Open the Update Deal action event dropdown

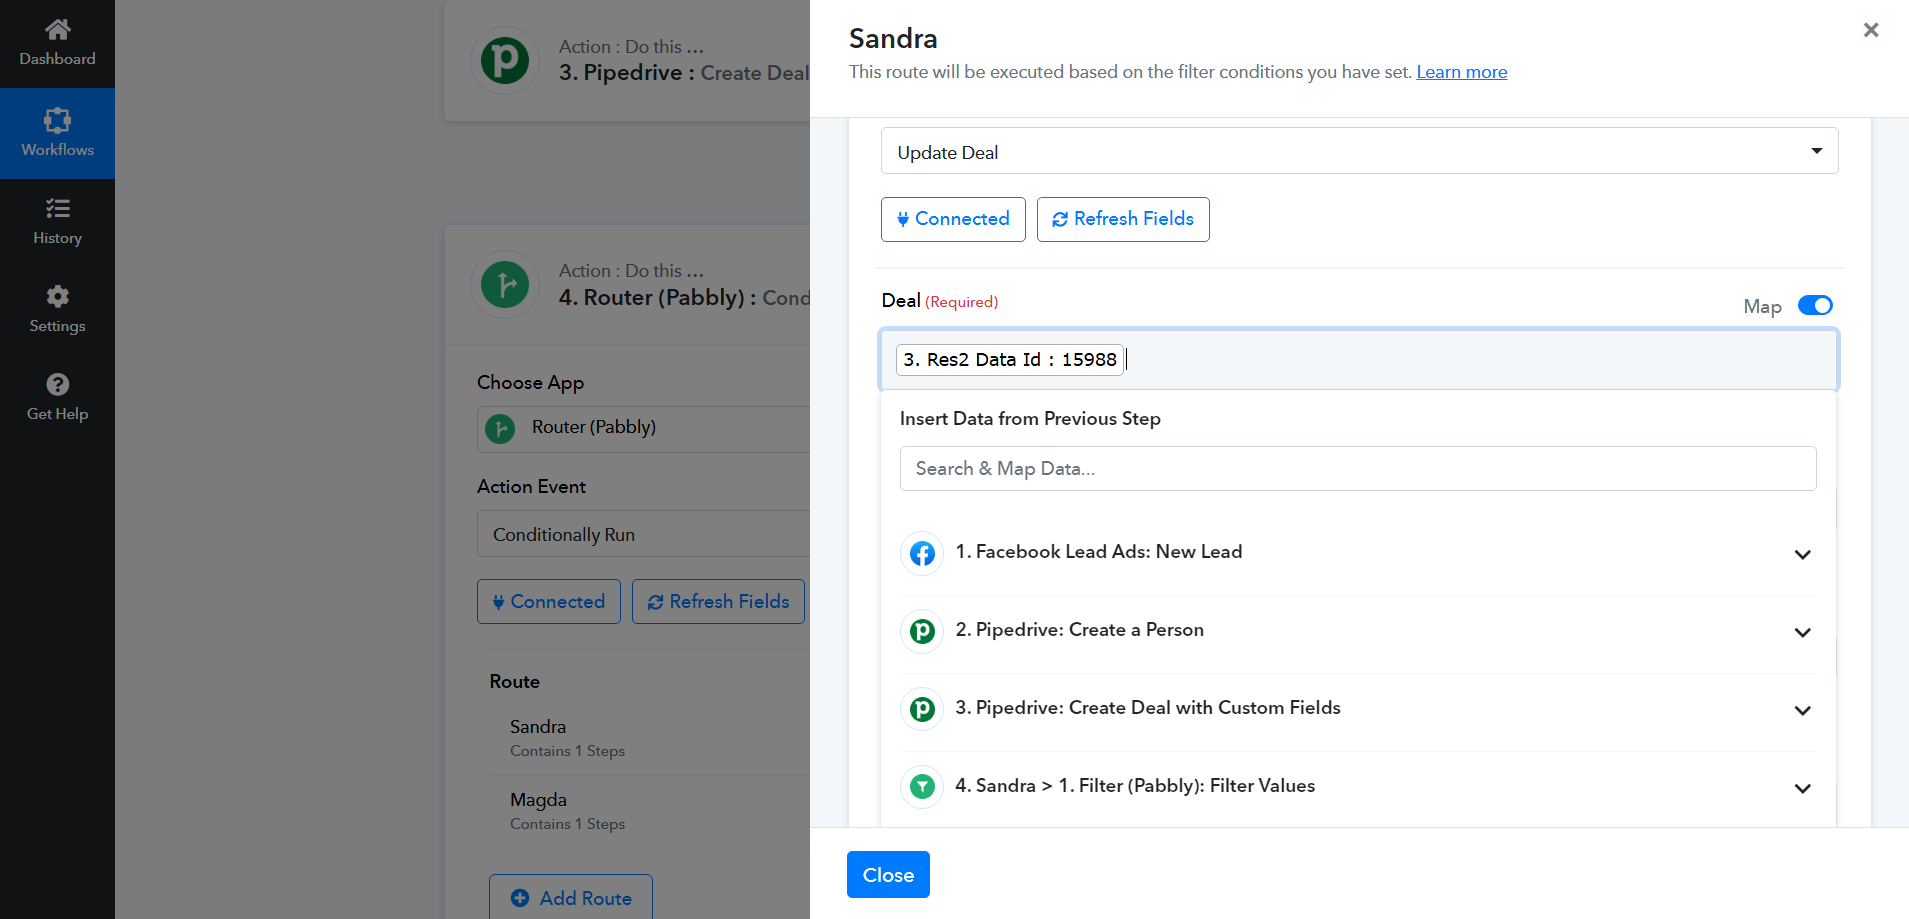point(1359,151)
